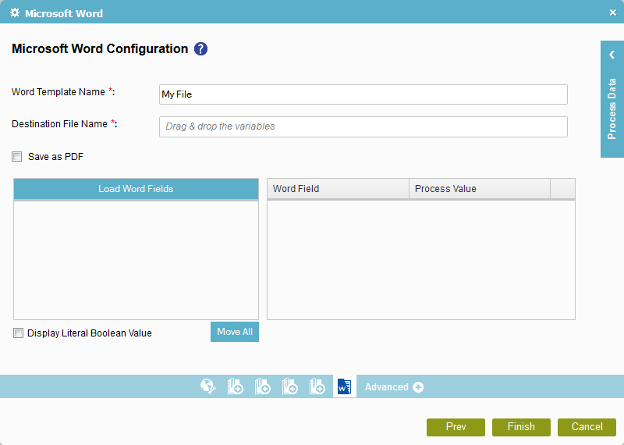The width and height of the screenshot is (624, 445).
Task: Click the gear icon in the title bar
Action: click(x=15, y=13)
